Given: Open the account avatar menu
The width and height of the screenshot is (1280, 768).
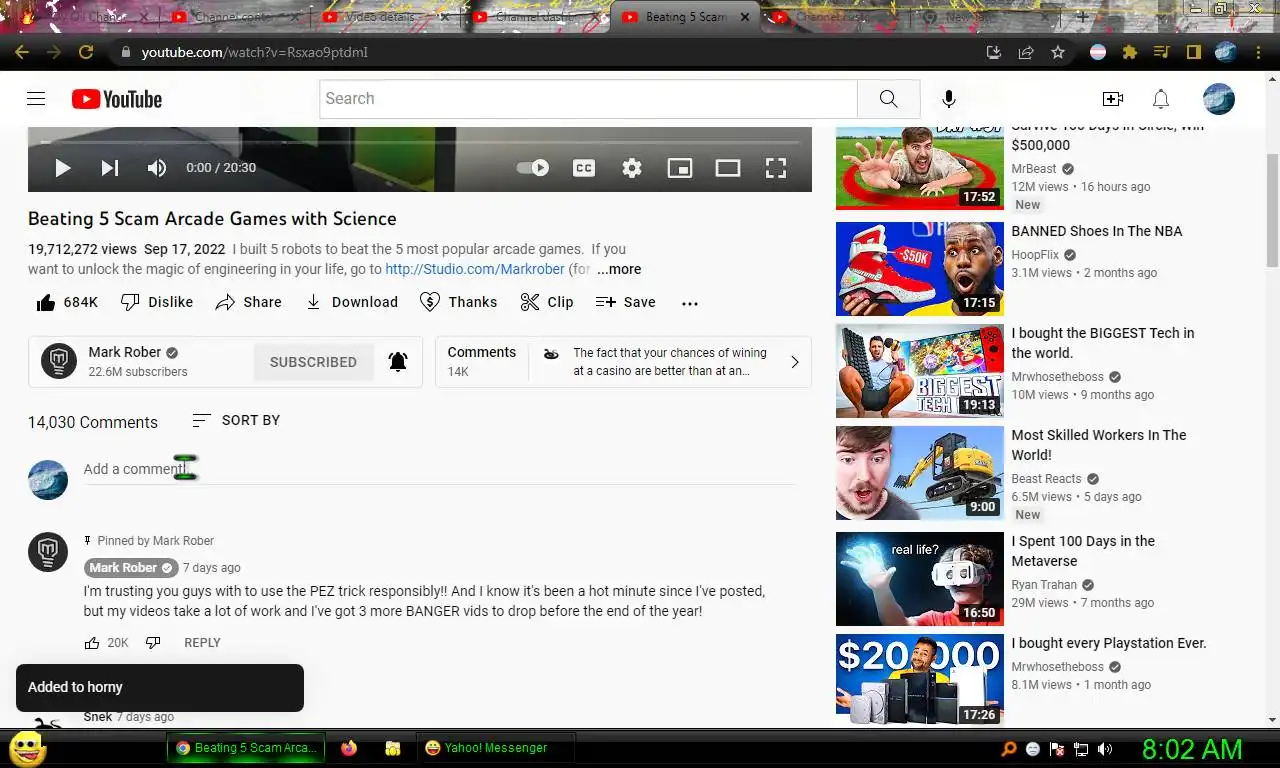Looking at the screenshot, I should point(1218,99).
